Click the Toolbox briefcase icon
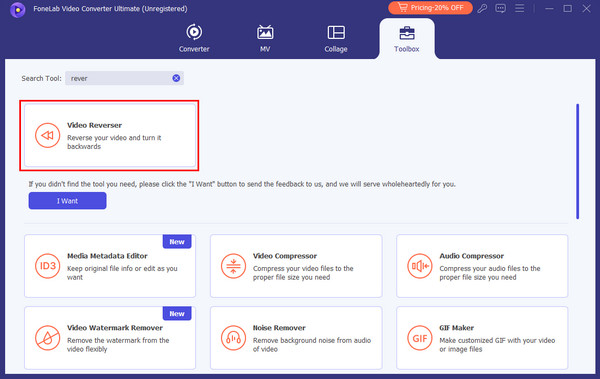600x379 pixels. coord(407,33)
